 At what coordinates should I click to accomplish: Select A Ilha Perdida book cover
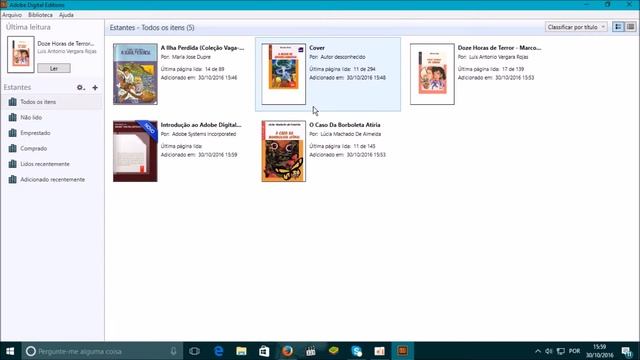click(135, 74)
